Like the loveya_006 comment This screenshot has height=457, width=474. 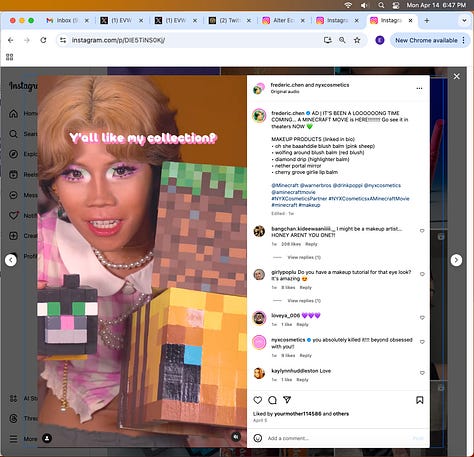(x=422, y=318)
